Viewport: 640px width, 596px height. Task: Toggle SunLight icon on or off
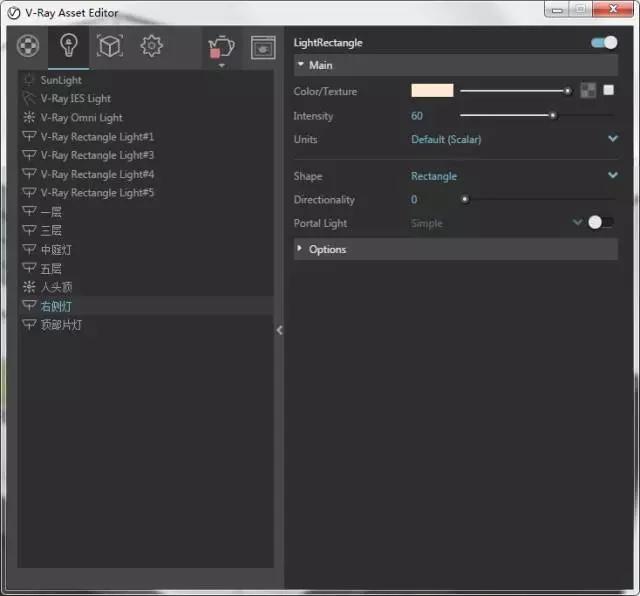29,80
